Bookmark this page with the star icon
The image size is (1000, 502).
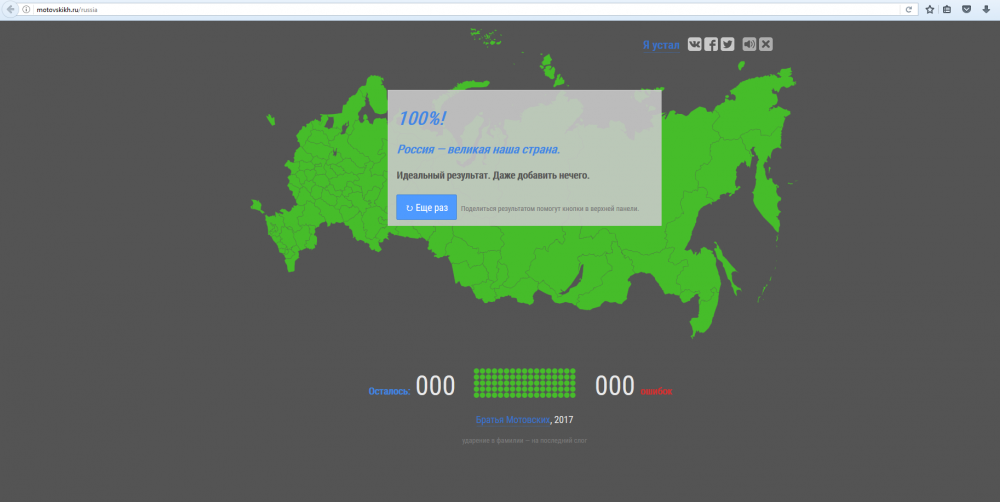tap(930, 10)
